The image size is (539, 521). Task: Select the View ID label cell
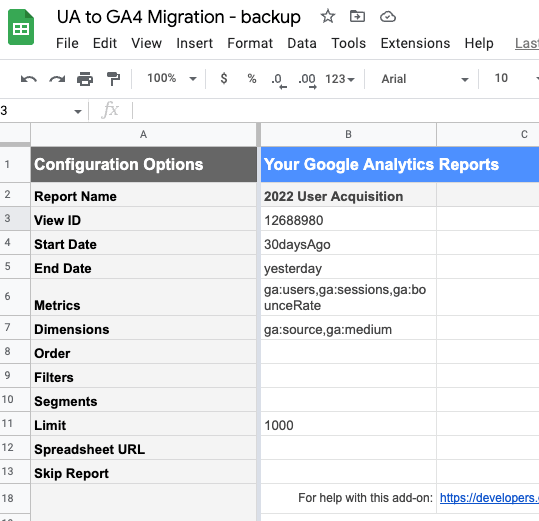pyautogui.click(x=144, y=219)
